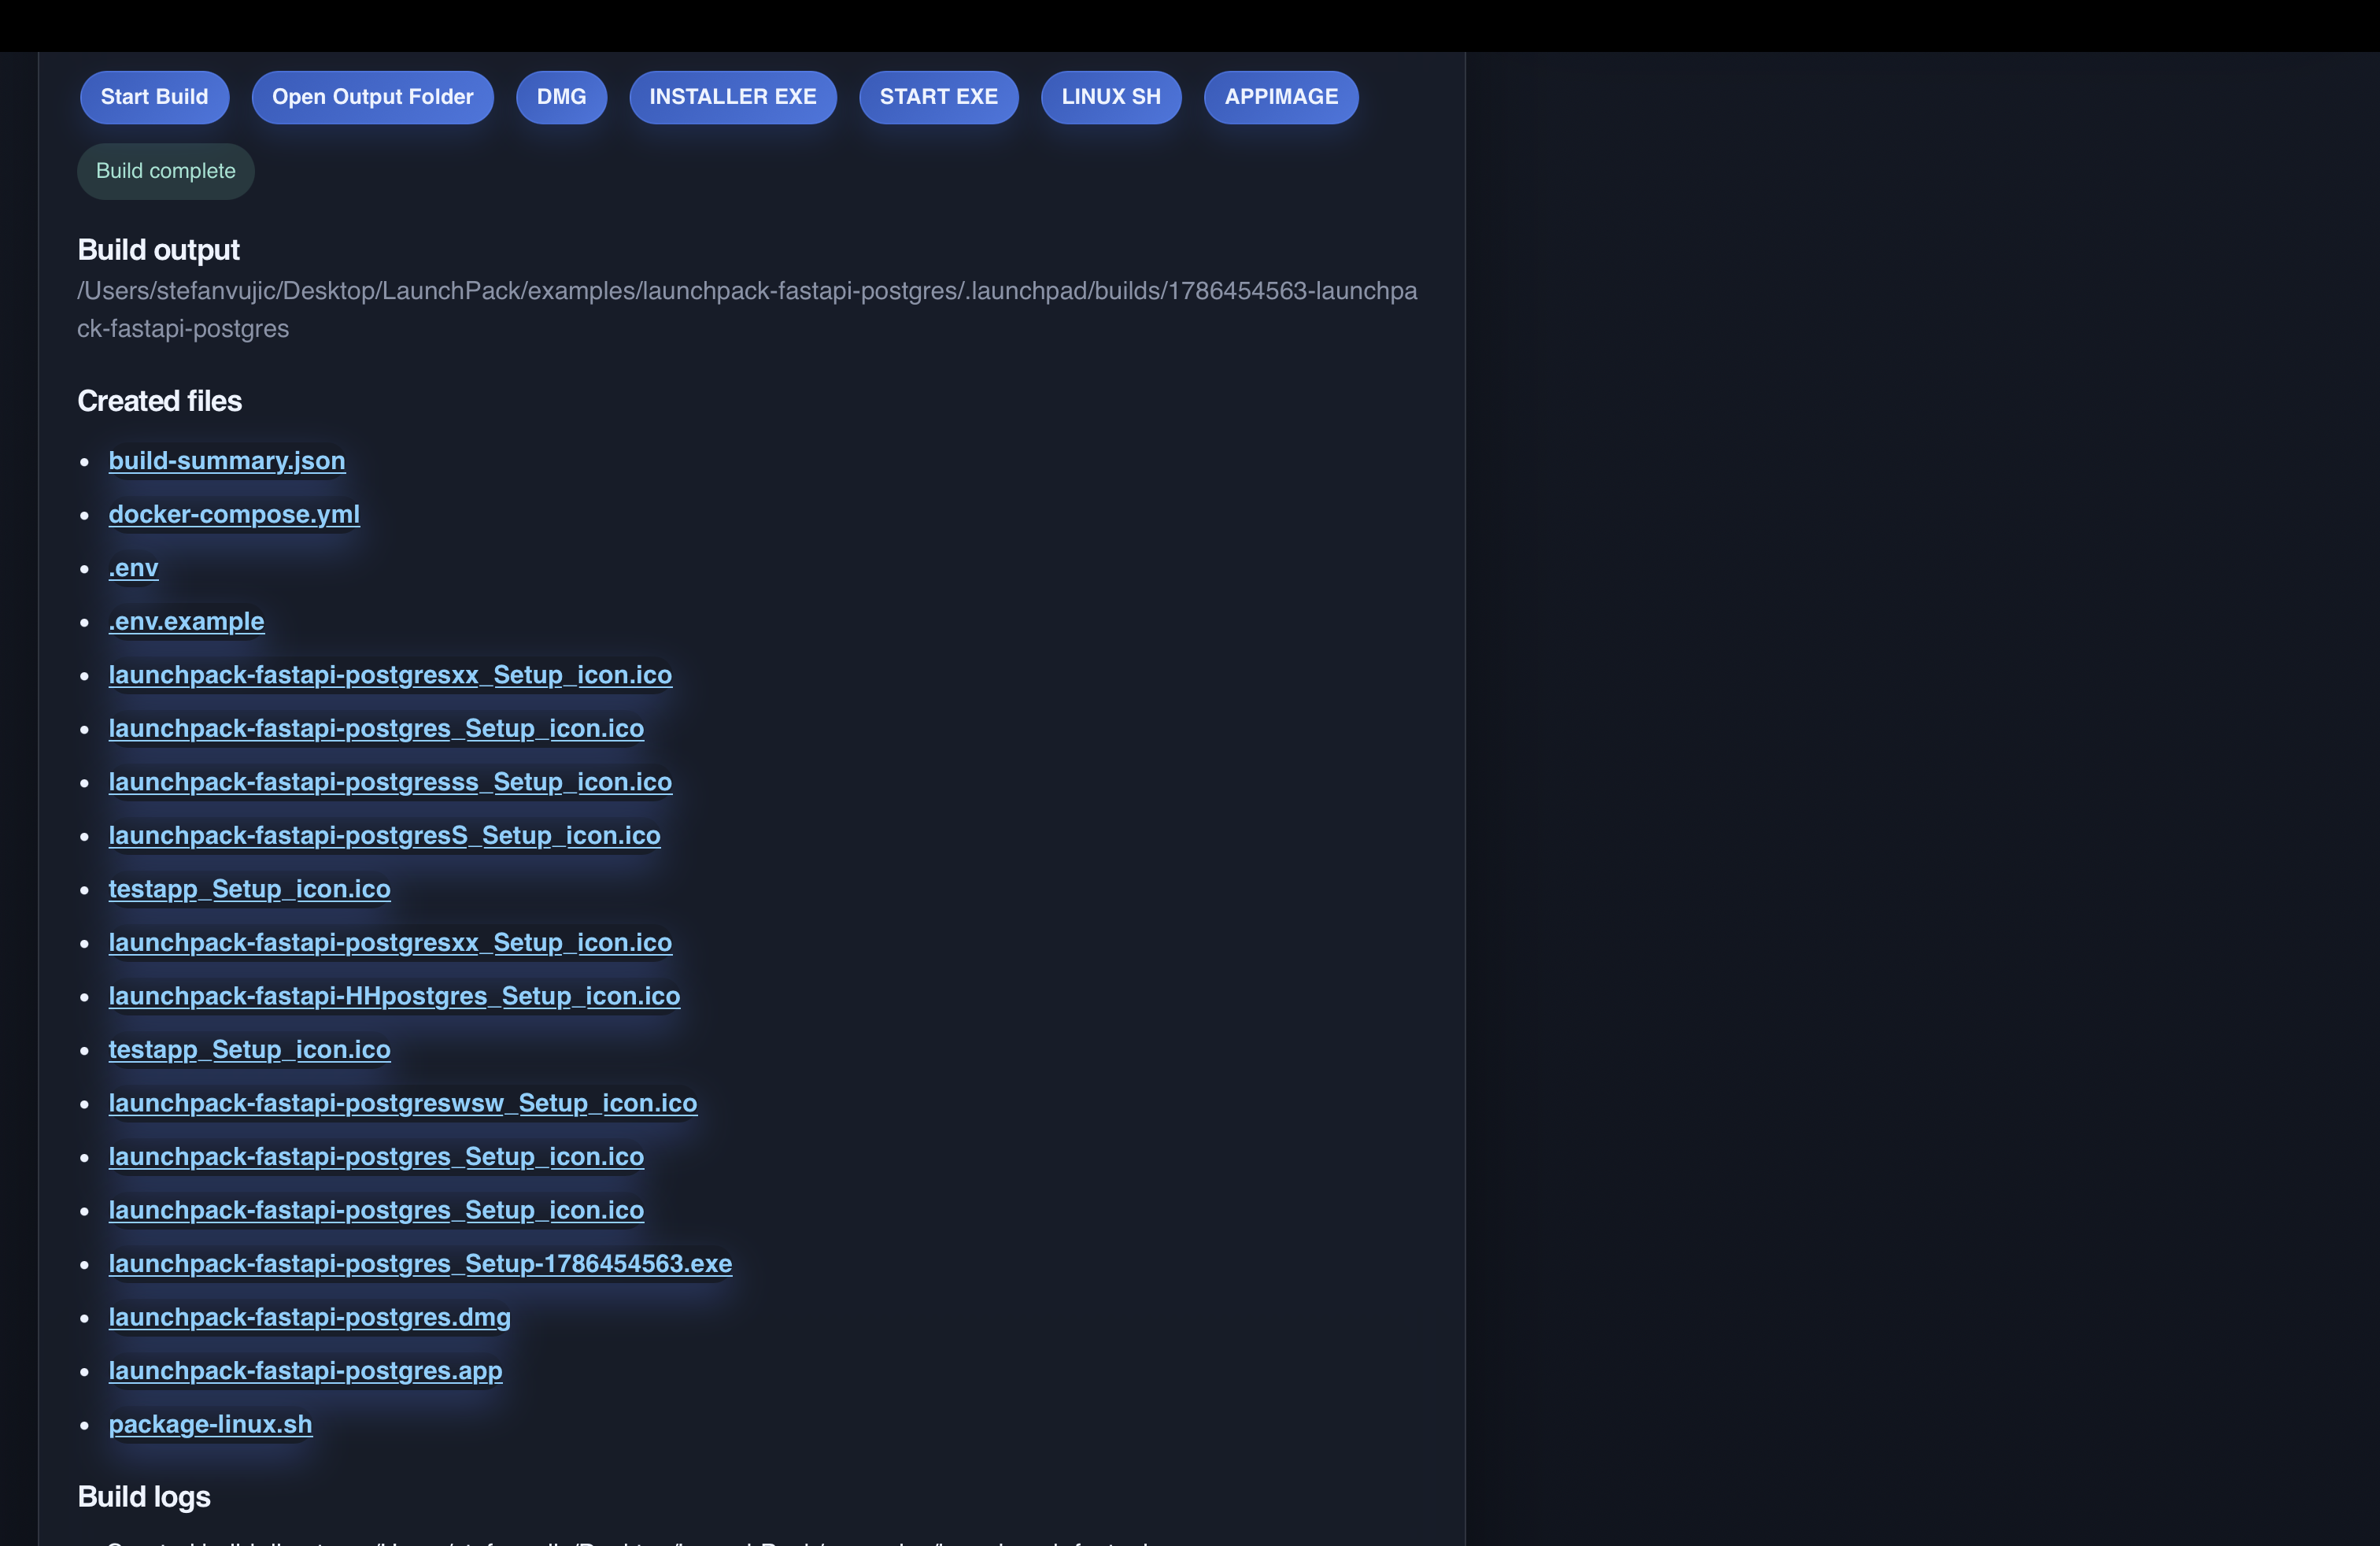This screenshot has height=1546, width=2380.
Task: Open launchpack-fastapi-postgres_Setup-1786454563.exe link
Action: pos(420,1263)
